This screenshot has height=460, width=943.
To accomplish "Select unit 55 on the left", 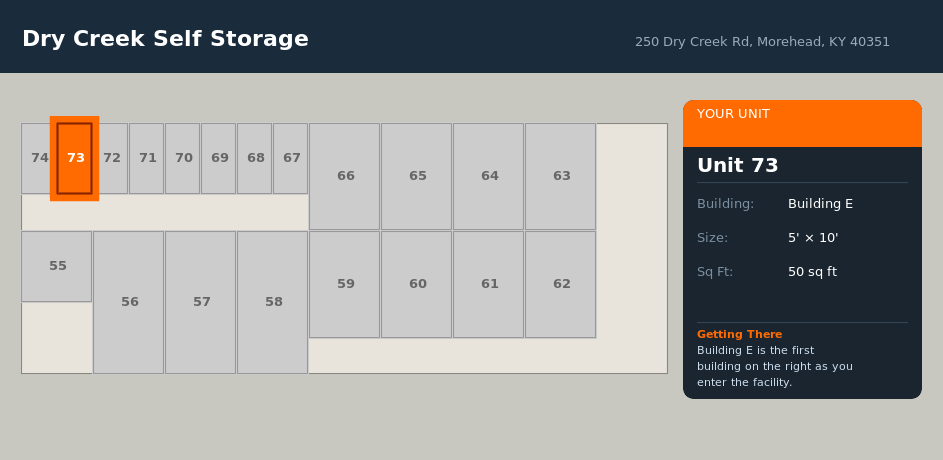I will click(57, 266).
